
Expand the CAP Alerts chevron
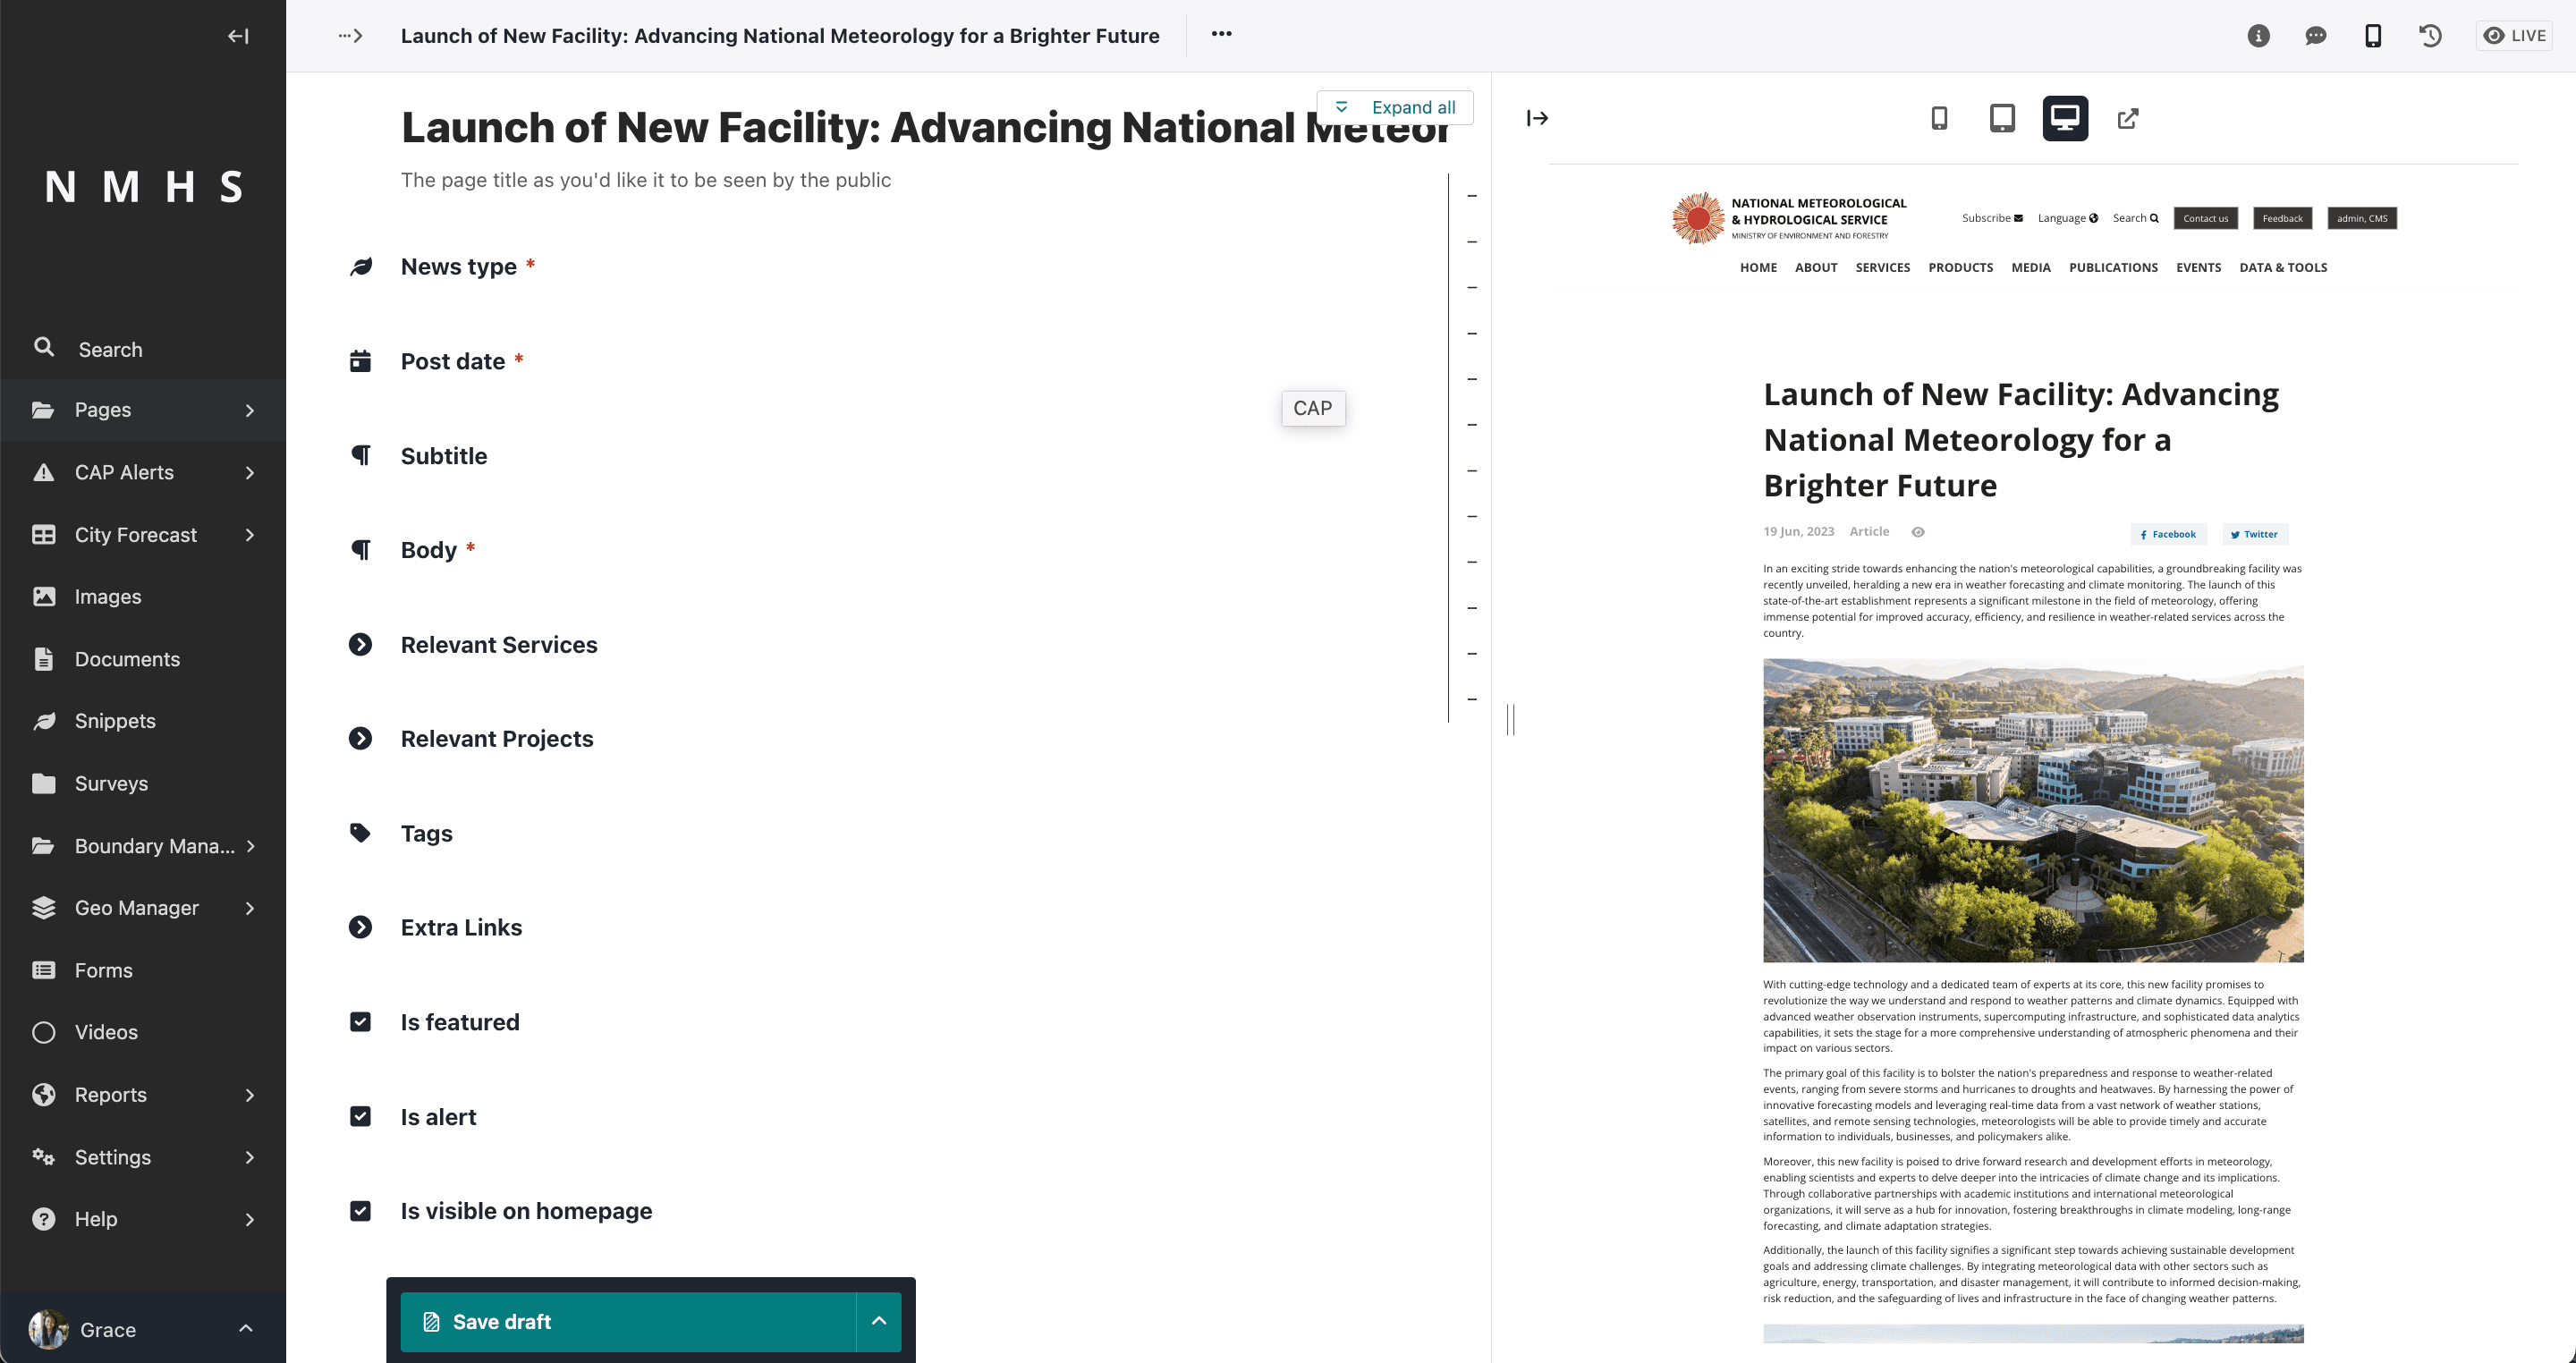click(x=250, y=472)
